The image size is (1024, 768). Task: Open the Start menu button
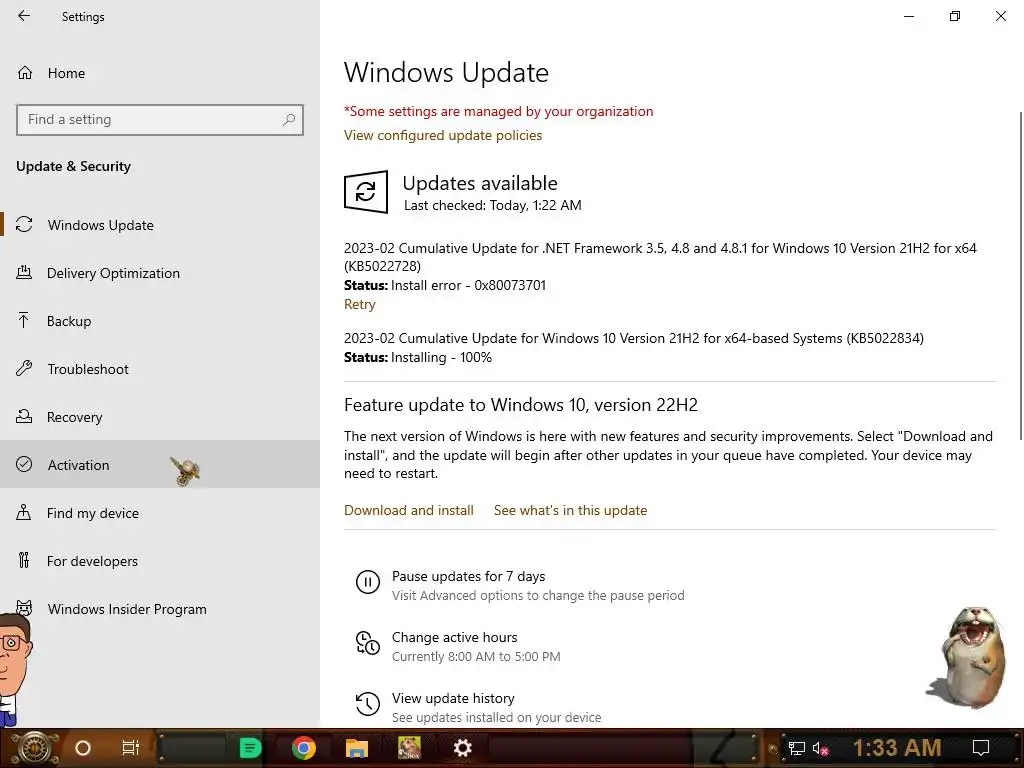pos(35,748)
